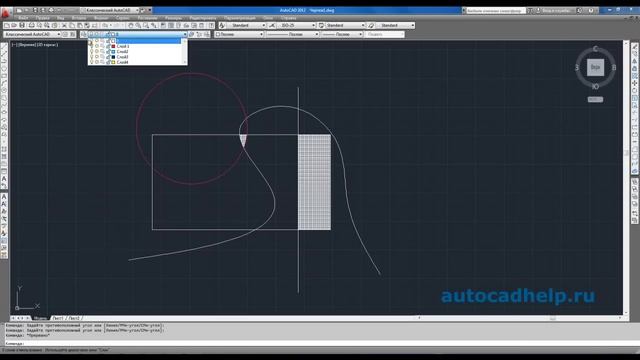Open the multileader style Standard dropdown
This screenshot has width=640, height=360.
pos(395,25)
